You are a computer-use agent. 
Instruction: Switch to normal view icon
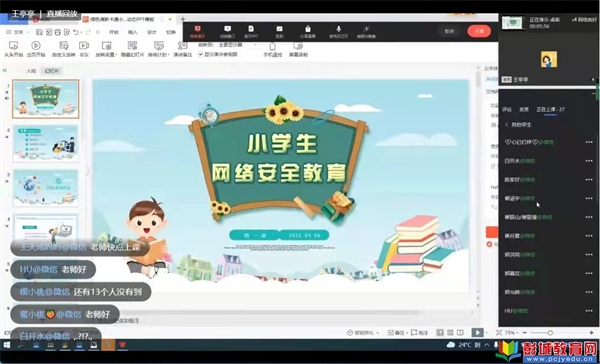[x=440, y=333]
